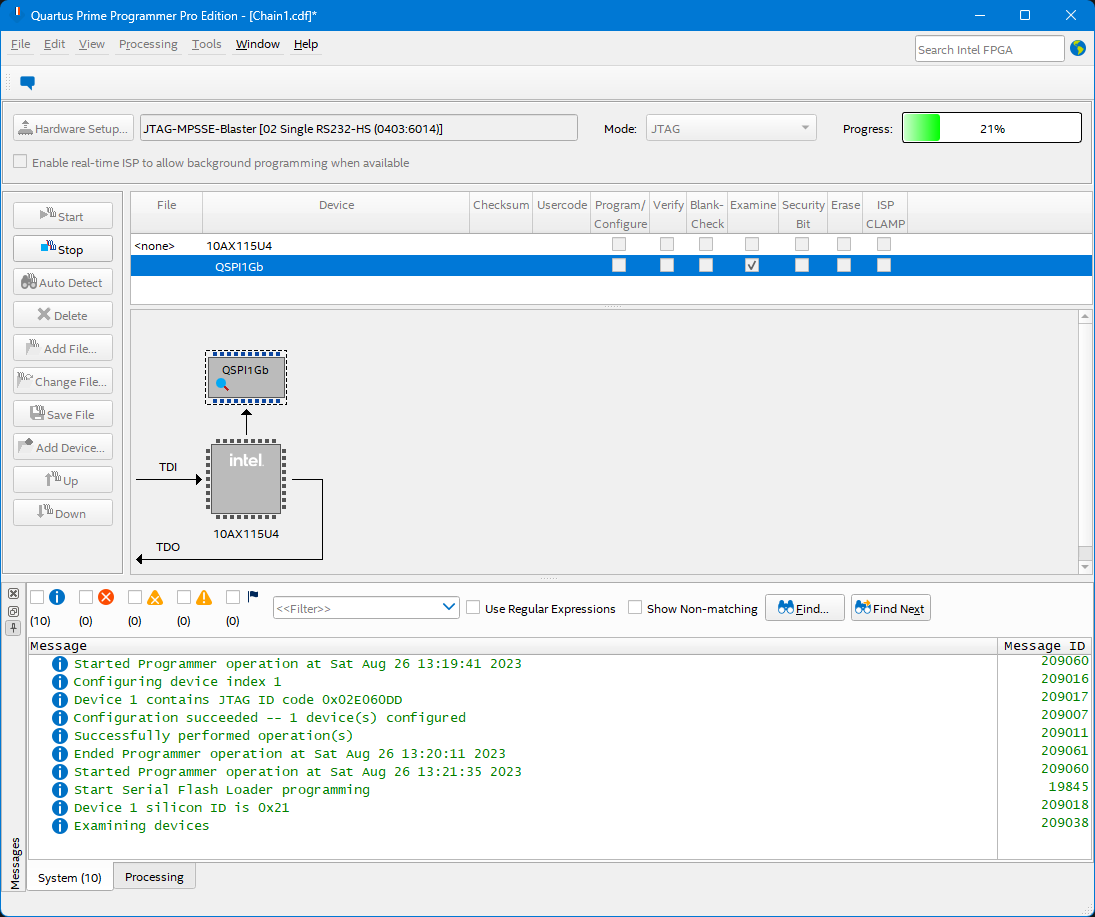Open Hardware Setup... dialog

tap(73, 129)
